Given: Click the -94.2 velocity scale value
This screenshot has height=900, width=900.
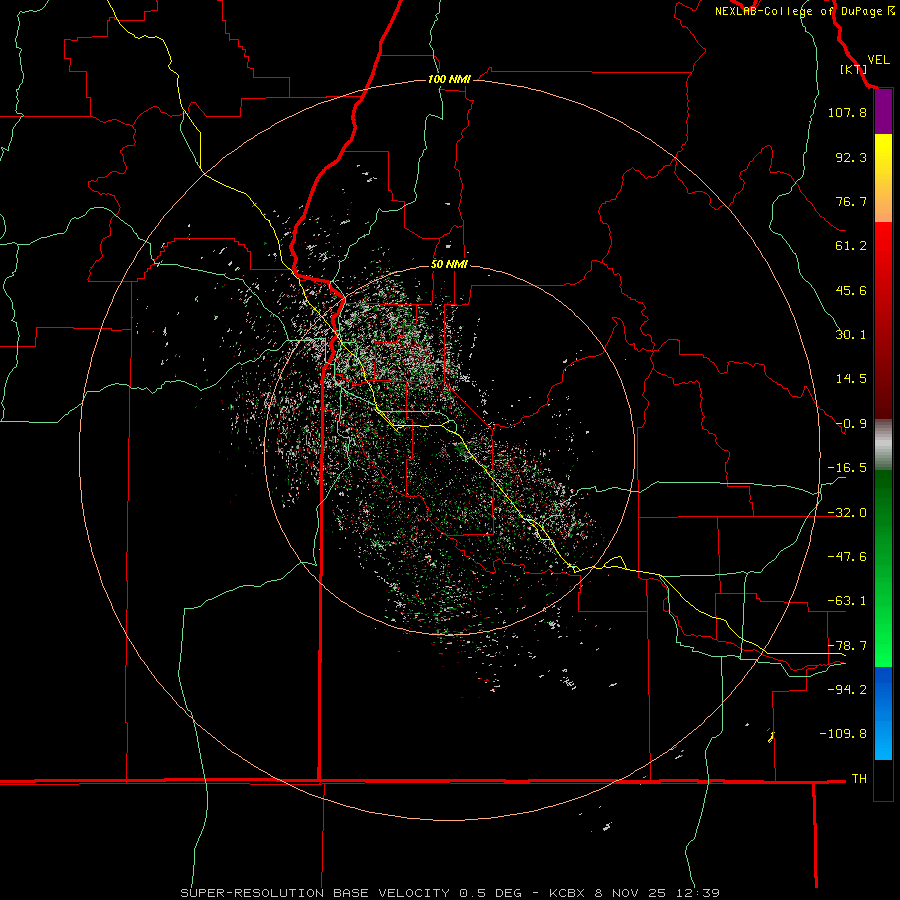Looking at the screenshot, I should click(847, 689).
